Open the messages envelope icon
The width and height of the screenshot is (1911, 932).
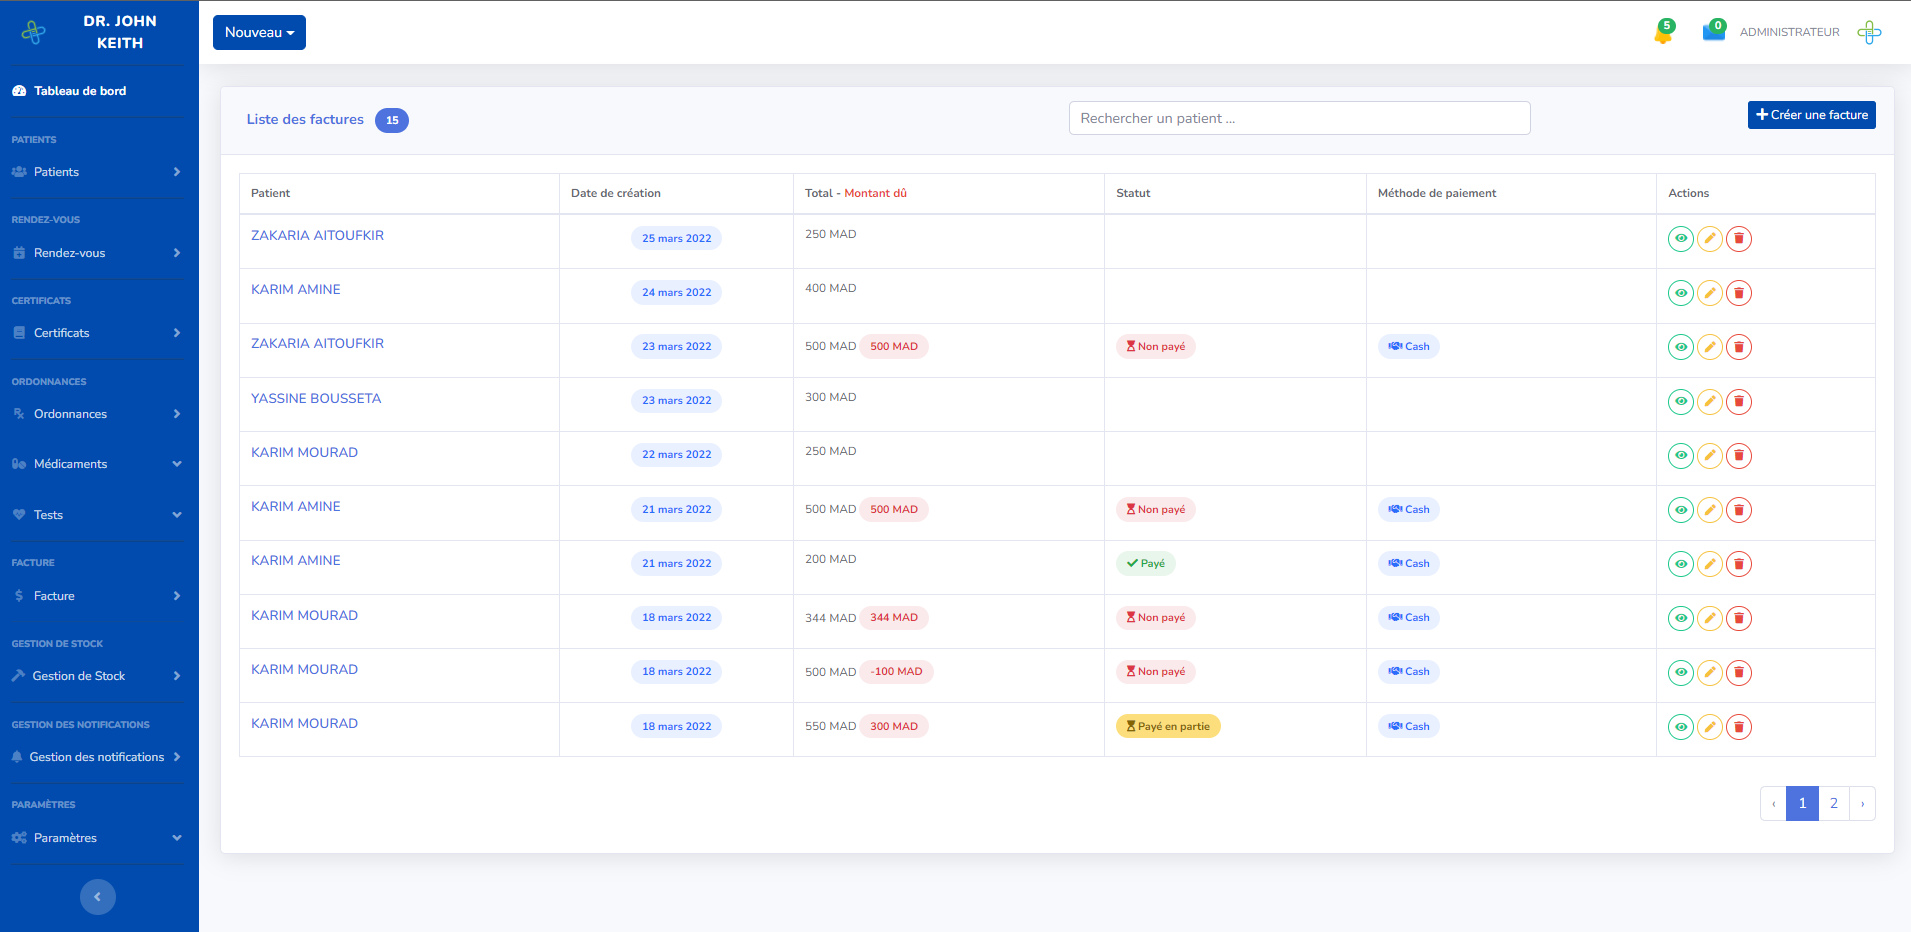click(1713, 32)
